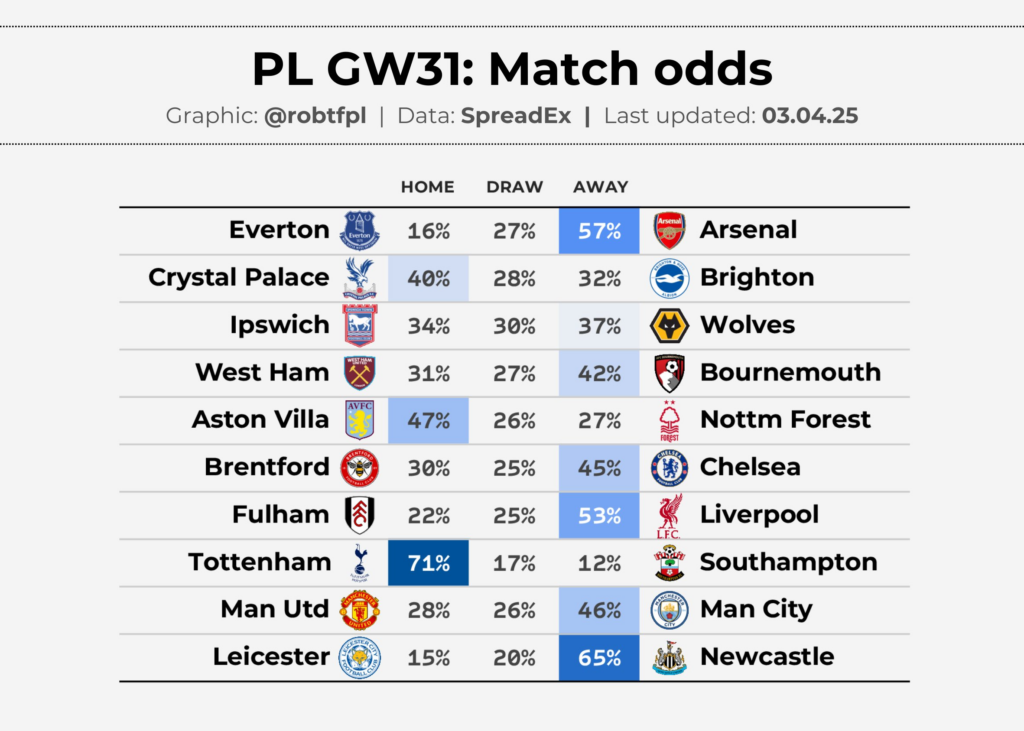Click the Man City badge
Screen dimensions: 1024x731
click(669, 609)
